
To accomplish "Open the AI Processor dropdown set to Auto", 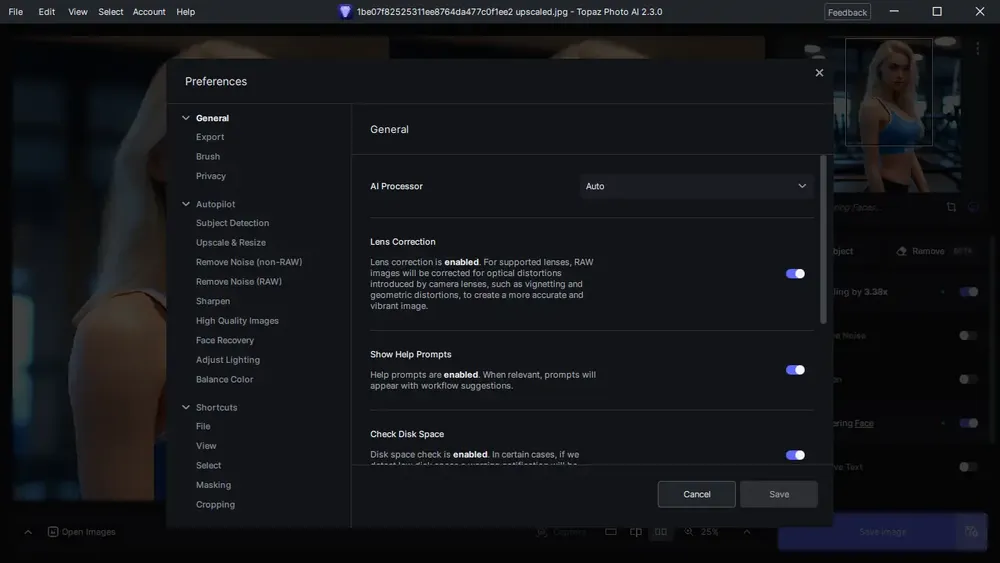I will (x=696, y=186).
